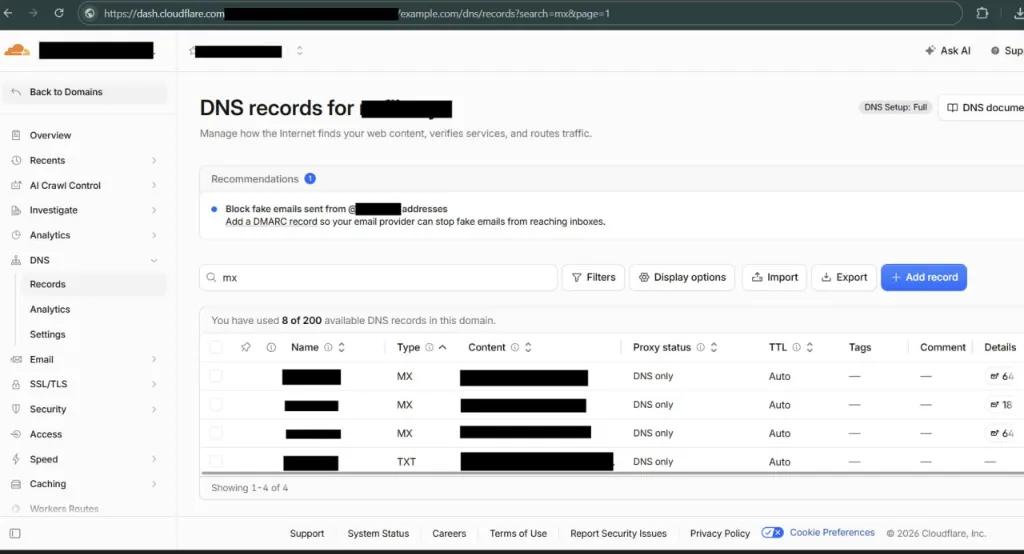This screenshot has width=1024, height=554.
Task: Sort records by Proxy status
Action: coord(714,348)
